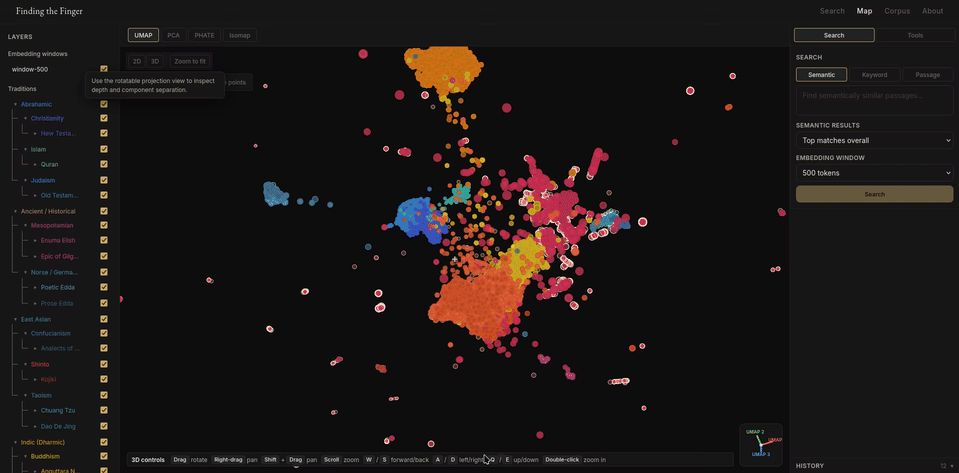This screenshot has height=473, width=959.
Task: Collapse the Taoism branch arrow
Action: (x=25, y=395)
